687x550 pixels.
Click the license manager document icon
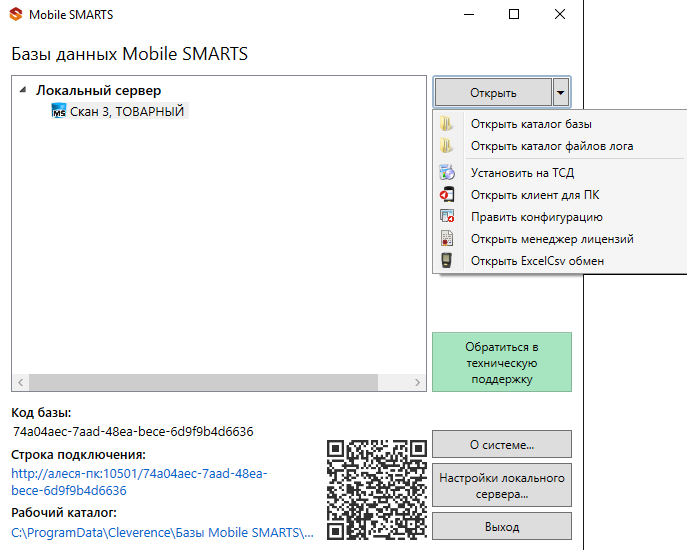pos(447,238)
